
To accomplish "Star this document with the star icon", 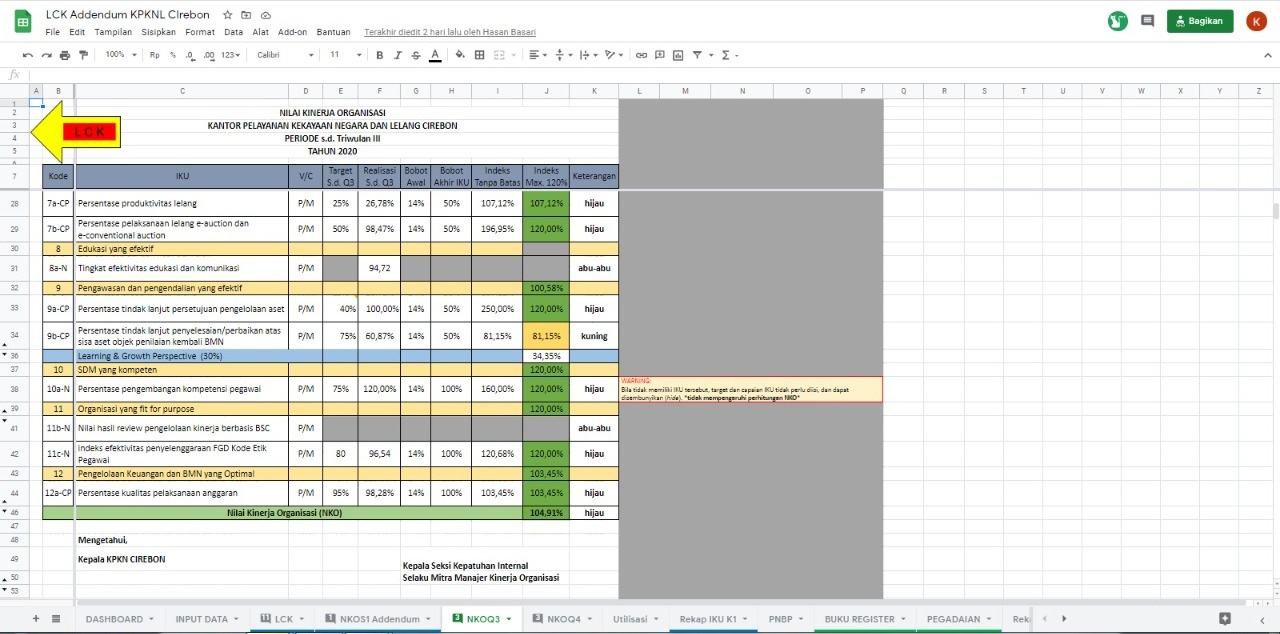I will click(228, 16).
